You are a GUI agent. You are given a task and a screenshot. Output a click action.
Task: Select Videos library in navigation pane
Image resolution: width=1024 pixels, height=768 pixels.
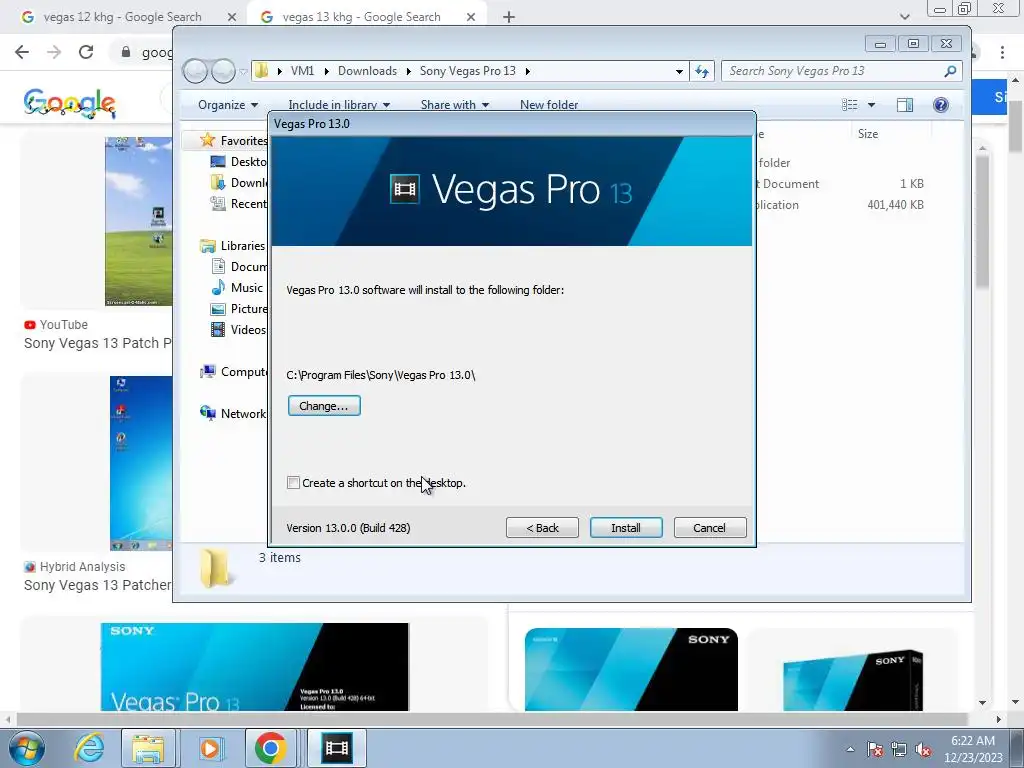[x=238, y=330]
